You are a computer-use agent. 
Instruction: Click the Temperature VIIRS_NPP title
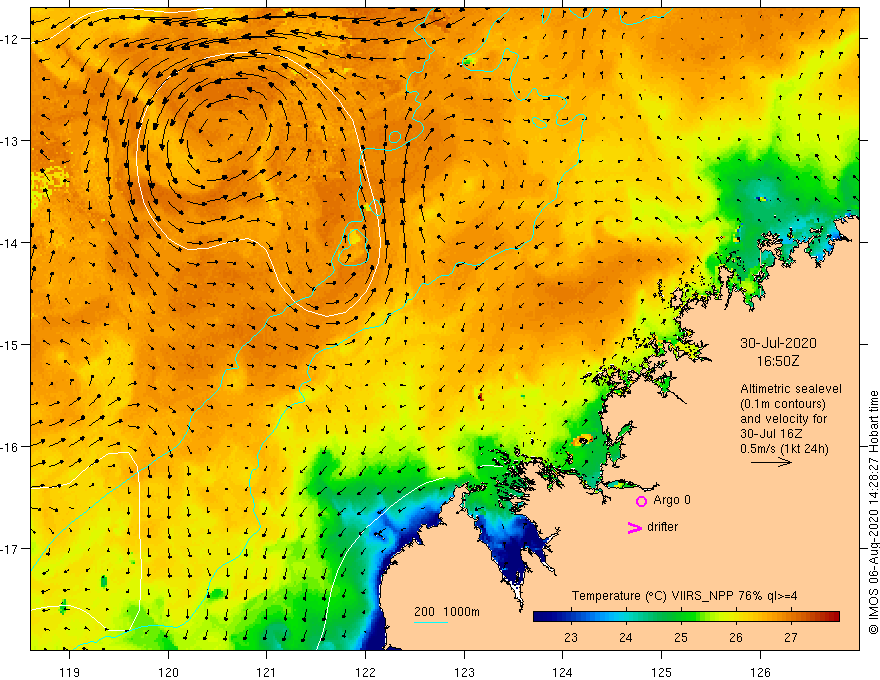point(684,596)
